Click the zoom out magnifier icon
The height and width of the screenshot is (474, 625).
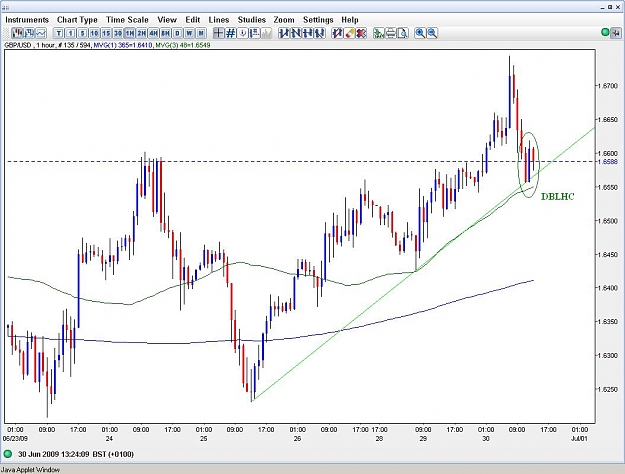[x=432, y=33]
